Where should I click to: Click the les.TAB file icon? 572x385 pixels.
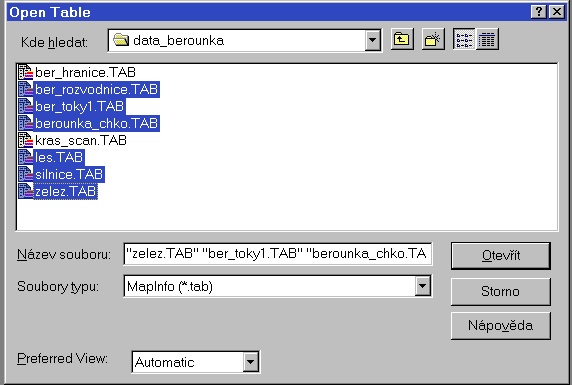click(x=26, y=157)
